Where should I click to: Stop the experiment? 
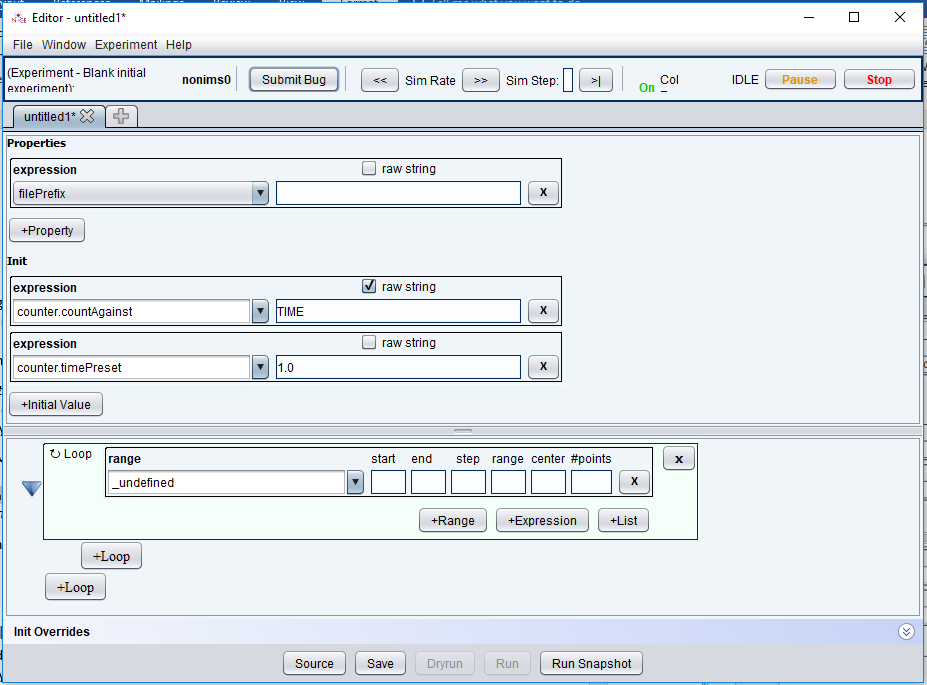coord(879,79)
